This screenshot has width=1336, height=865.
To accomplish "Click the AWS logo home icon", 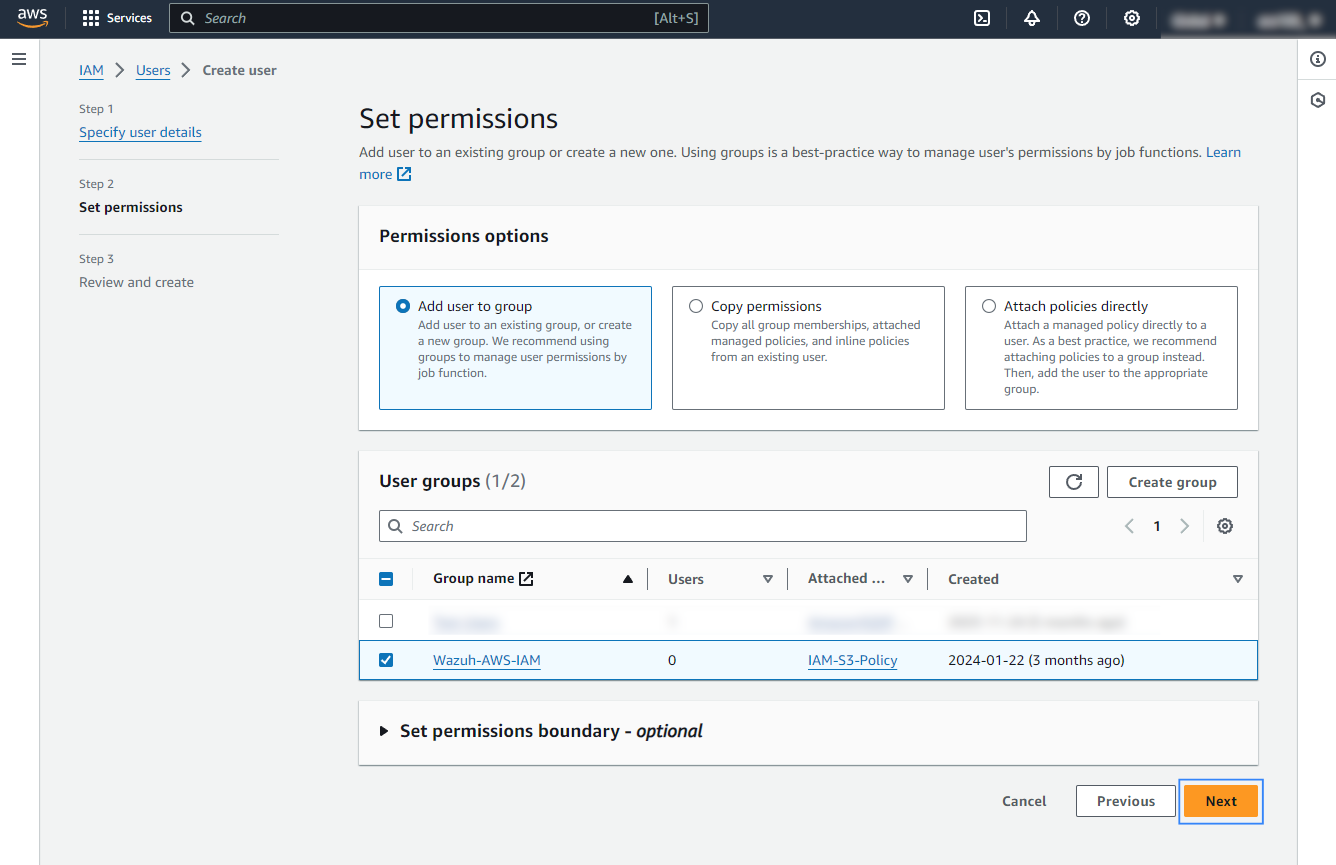I will (x=32, y=18).
